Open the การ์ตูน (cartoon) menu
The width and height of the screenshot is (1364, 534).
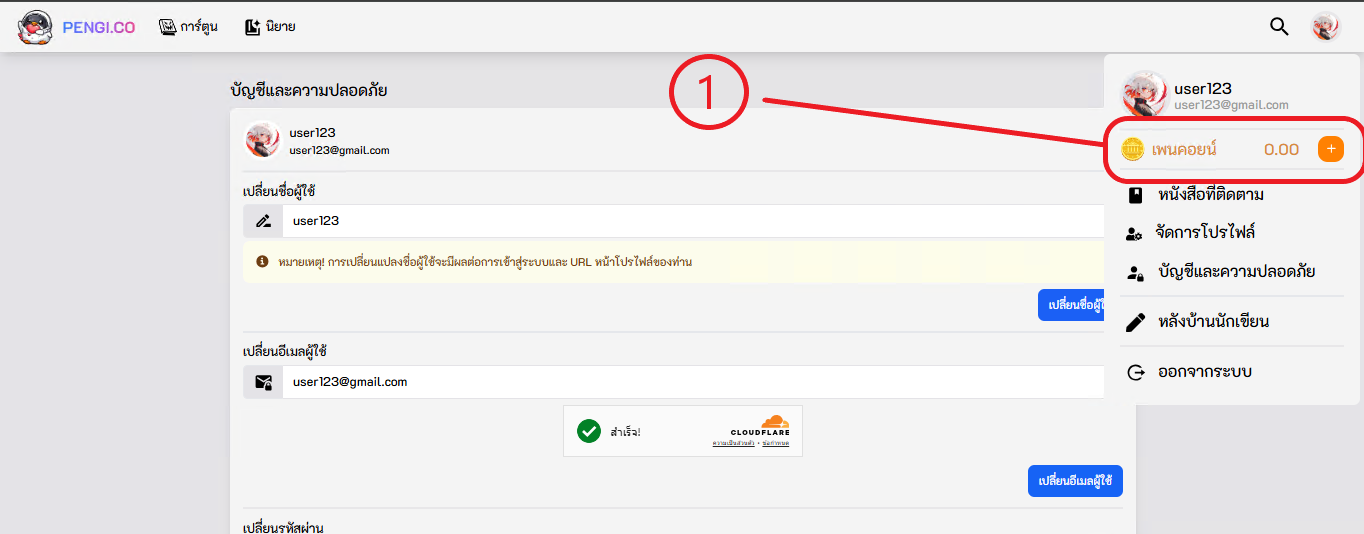(x=188, y=27)
